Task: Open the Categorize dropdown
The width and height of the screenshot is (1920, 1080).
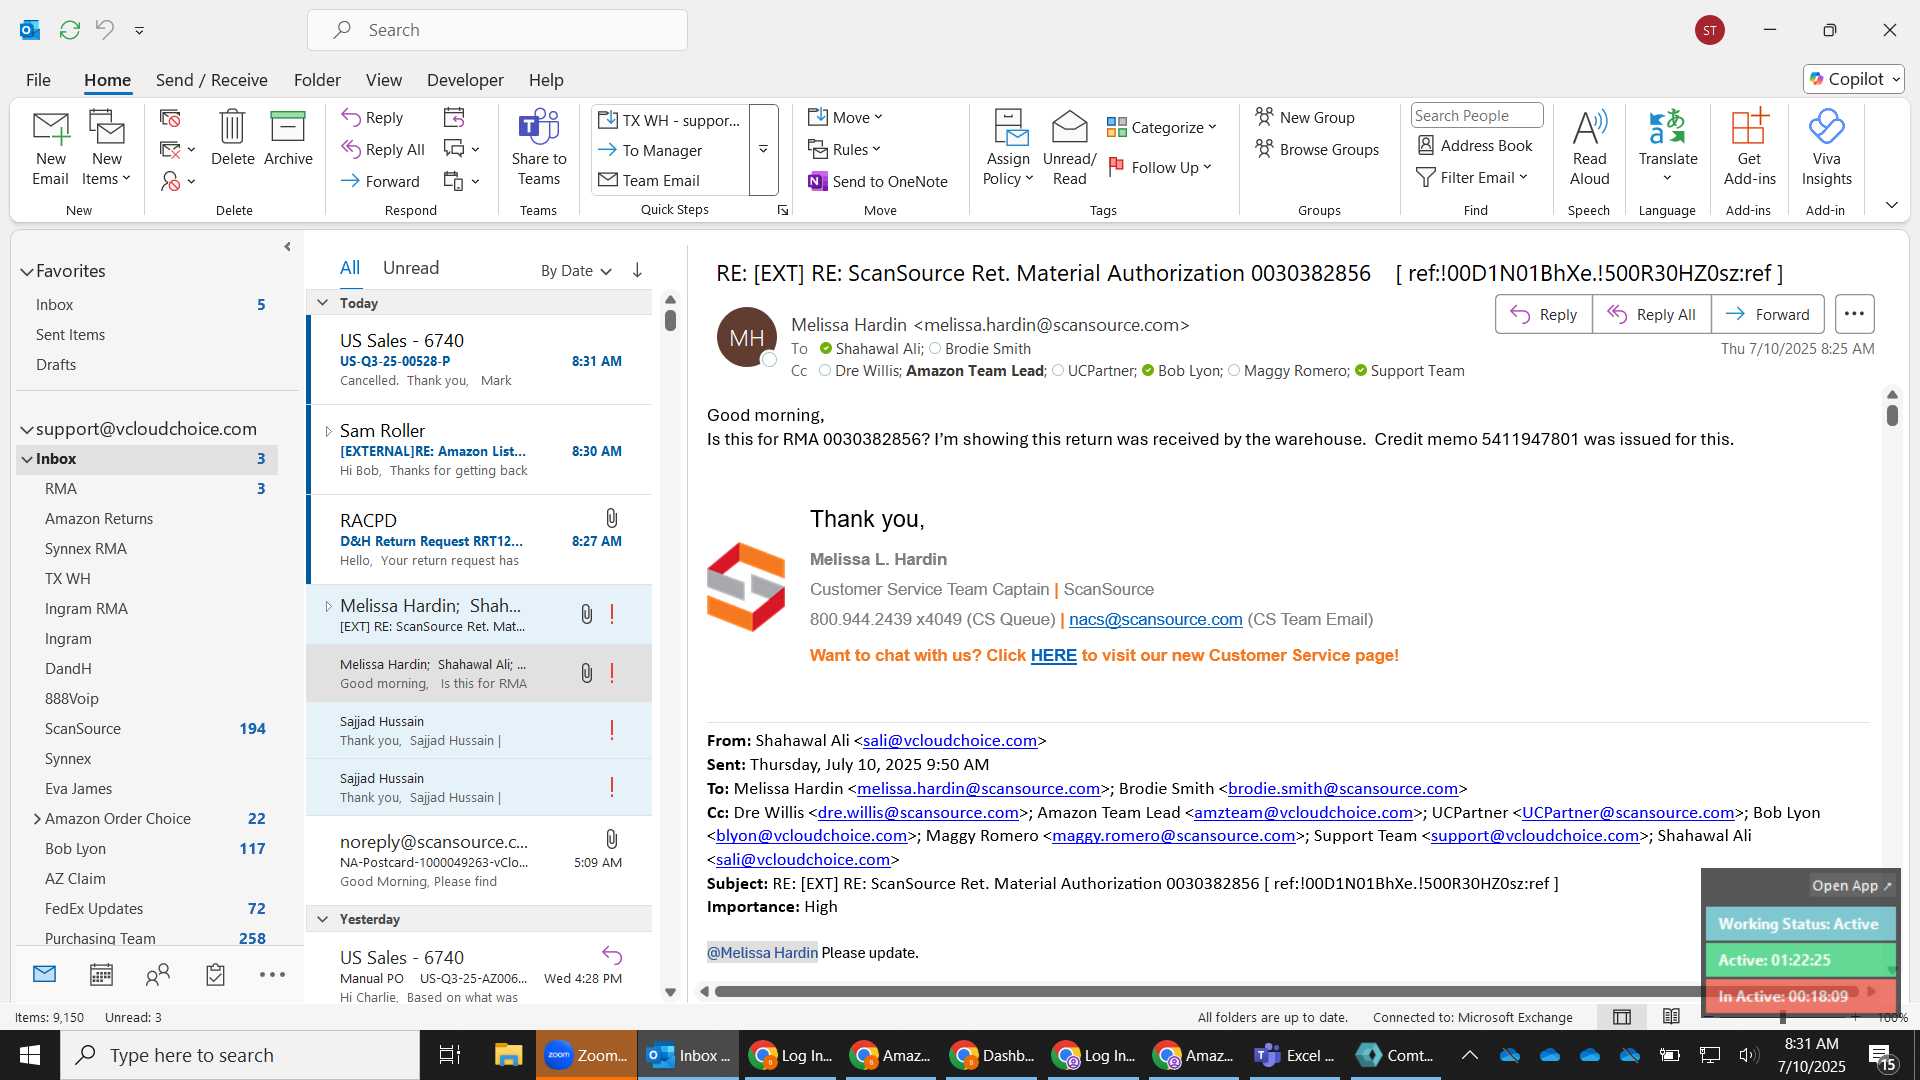Action: (1161, 127)
